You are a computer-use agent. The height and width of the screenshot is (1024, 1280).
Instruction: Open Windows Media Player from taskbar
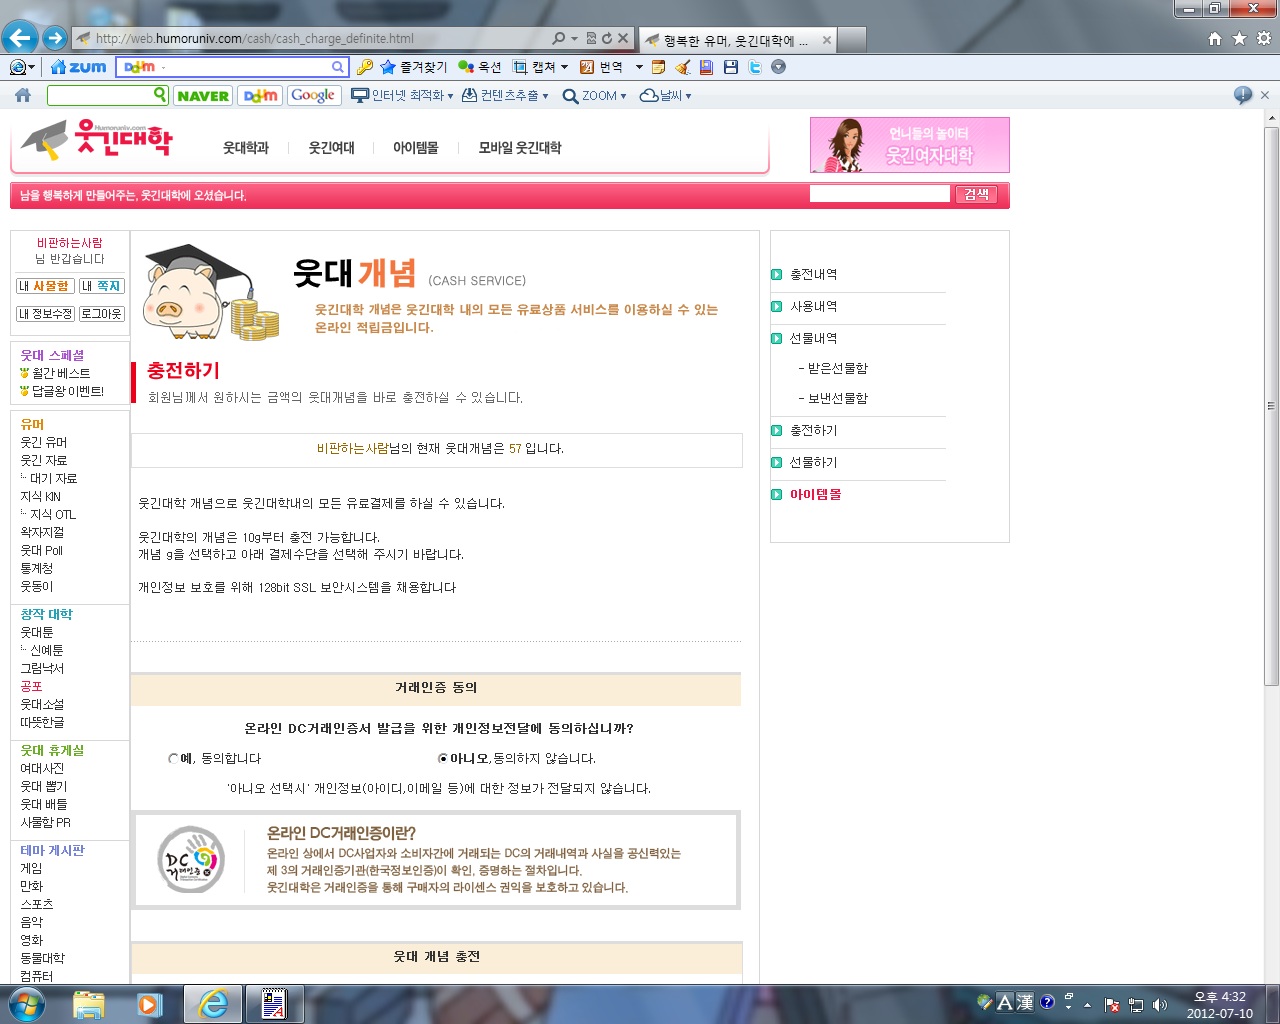tap(150, 1004)
